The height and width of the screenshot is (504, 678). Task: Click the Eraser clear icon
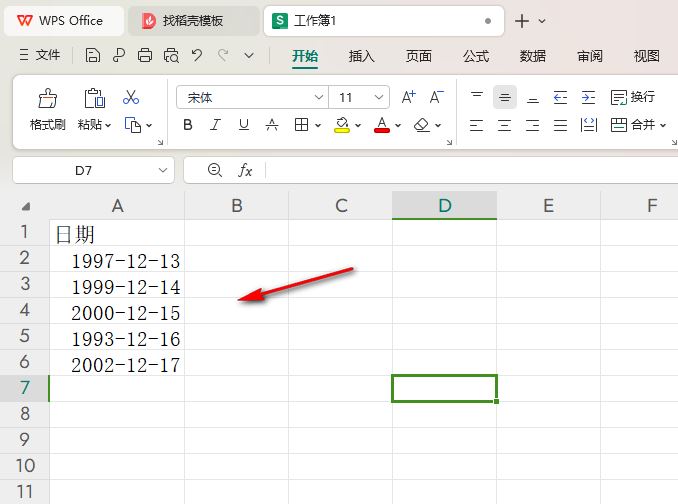point(422,125)
